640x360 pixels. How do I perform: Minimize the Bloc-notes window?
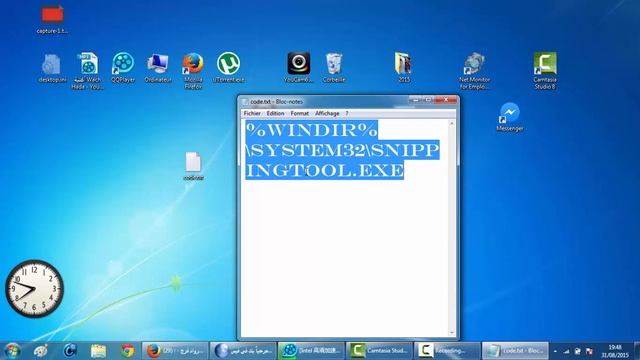[x=416, y=100]
